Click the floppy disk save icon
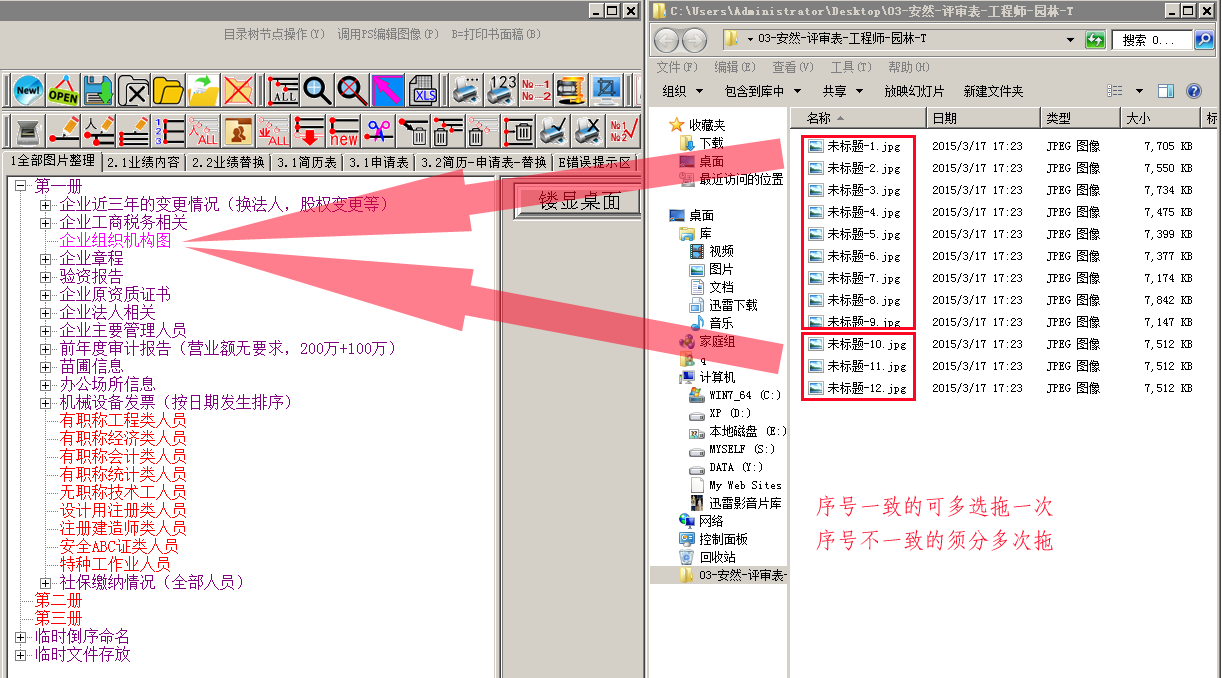This screenshot has width=1222, height=678. point(98,91)
